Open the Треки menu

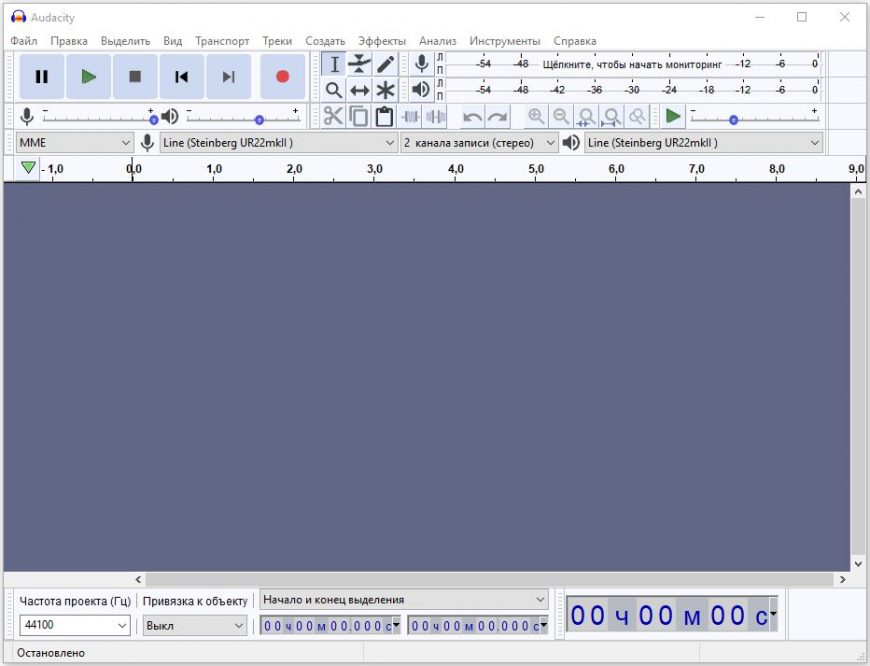coord(277,41)
